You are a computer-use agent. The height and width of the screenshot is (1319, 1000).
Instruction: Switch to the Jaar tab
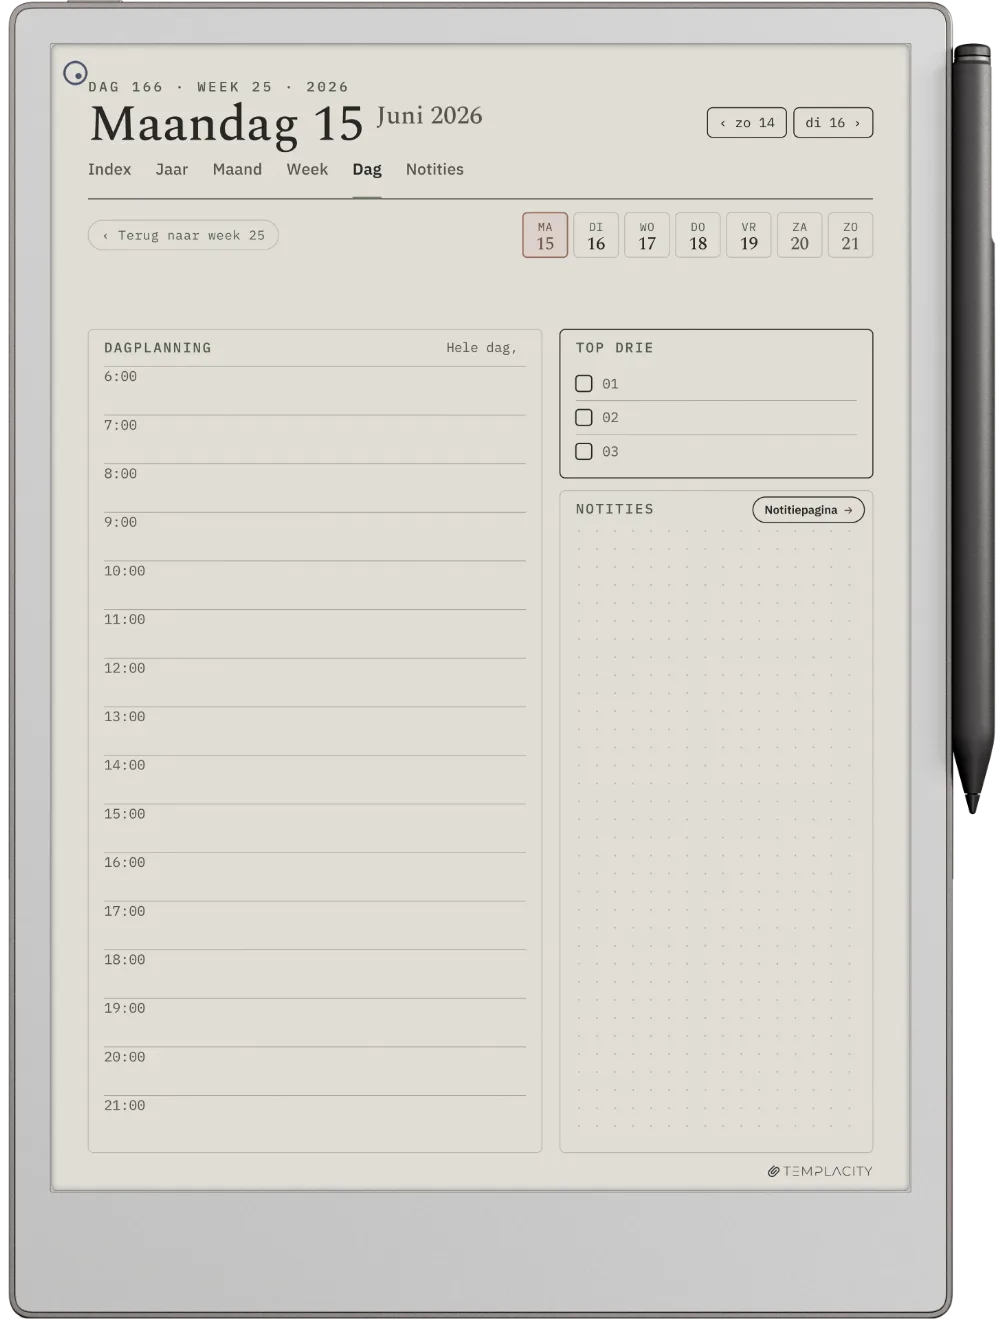172,170
